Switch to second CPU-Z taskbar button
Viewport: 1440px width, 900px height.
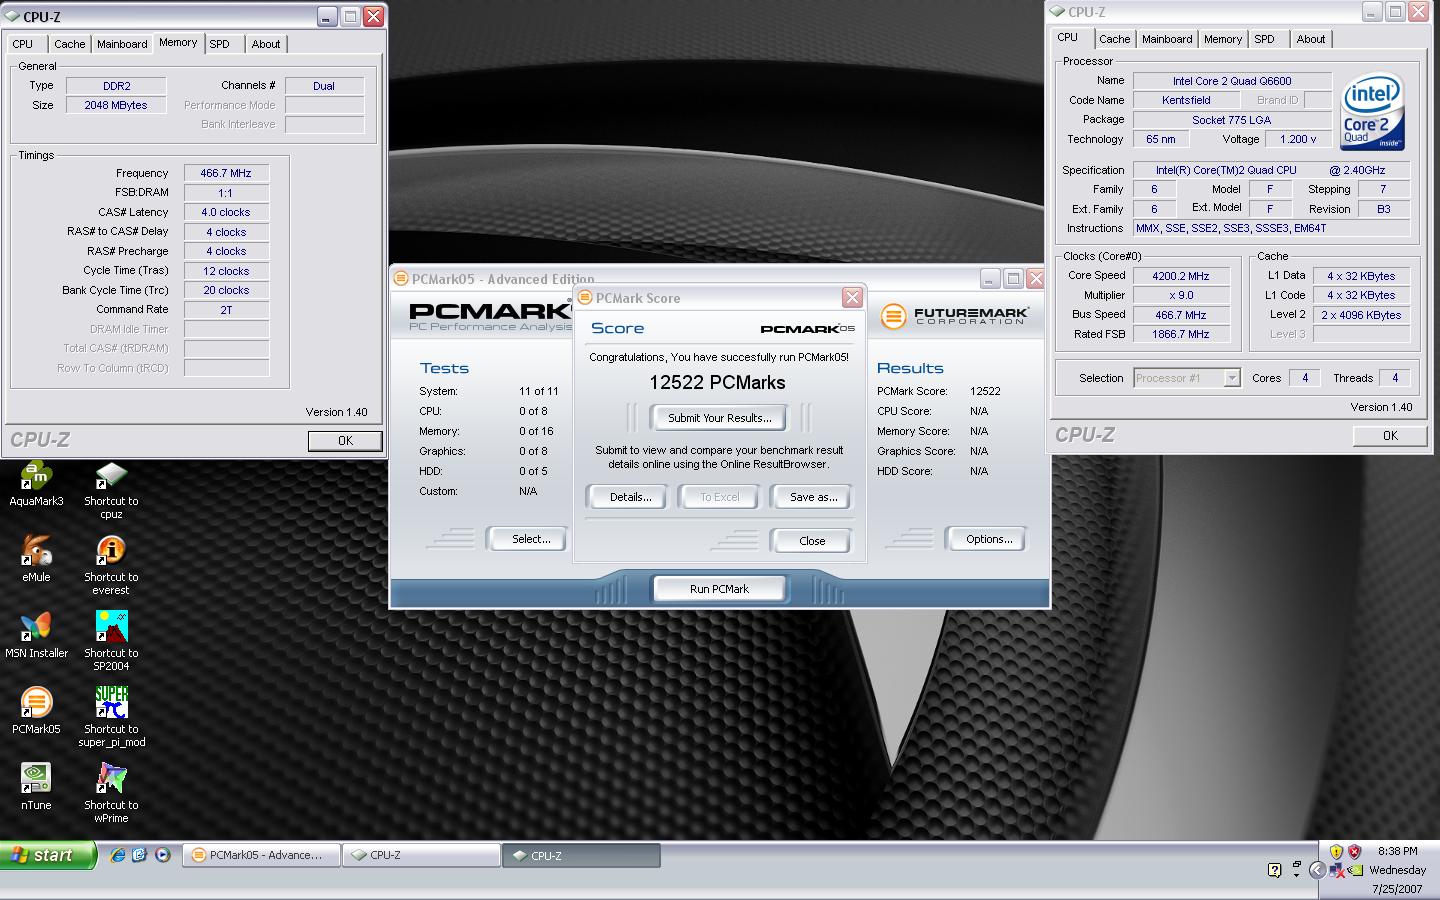[x=581, y=855]
